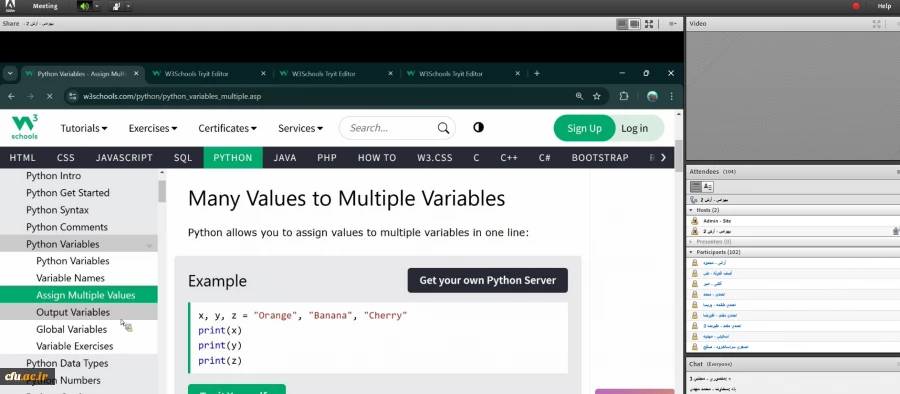Toggle W3Schools dark mode

coord(479,128)
